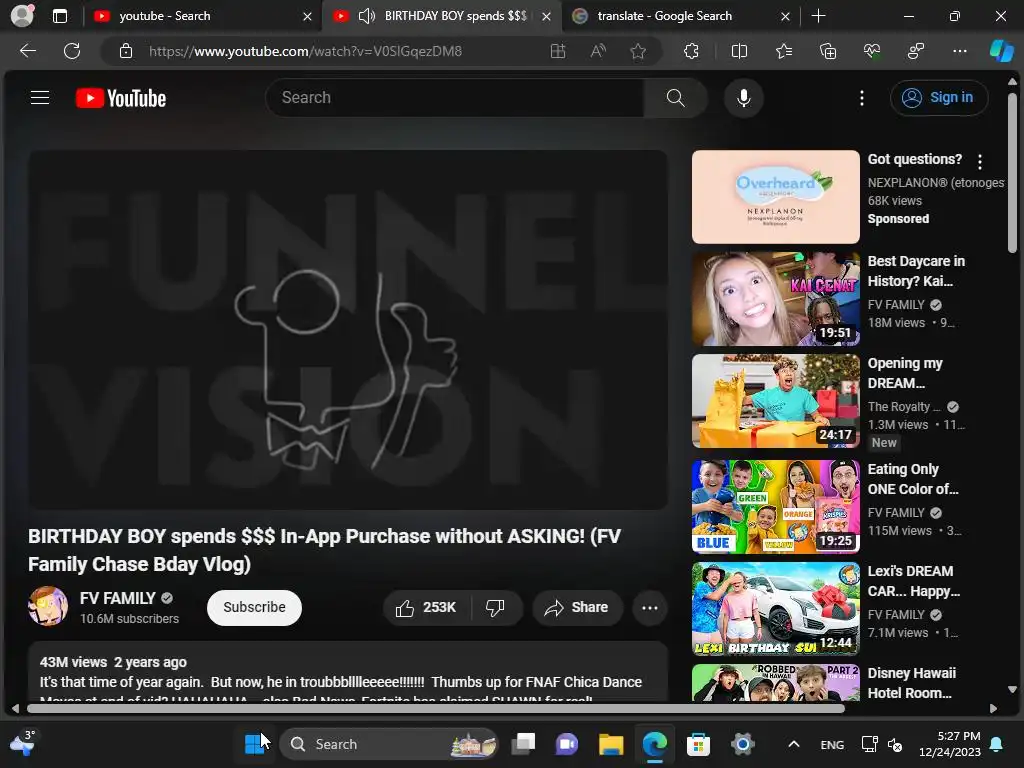Open Eating Only ONE Color video thumbnail
Screen dimensions: 1024x768
point(775,507)
